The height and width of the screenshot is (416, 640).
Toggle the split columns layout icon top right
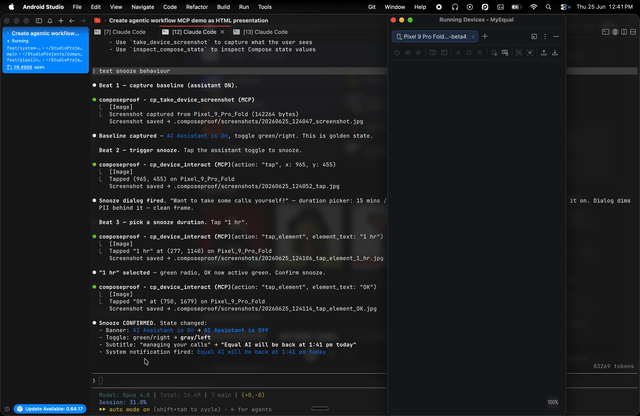[x=624, y=32]
